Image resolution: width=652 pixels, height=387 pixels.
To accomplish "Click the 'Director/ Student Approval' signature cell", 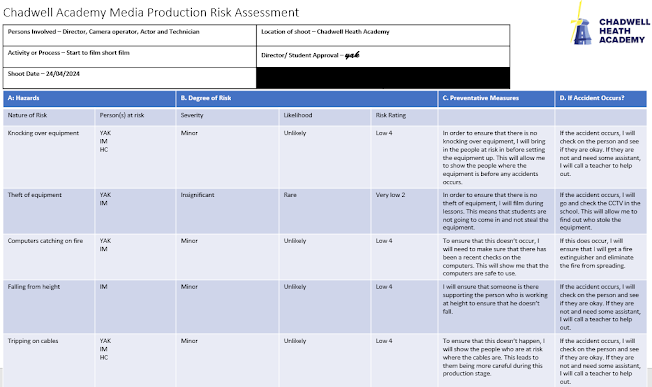I will [383, 57].
